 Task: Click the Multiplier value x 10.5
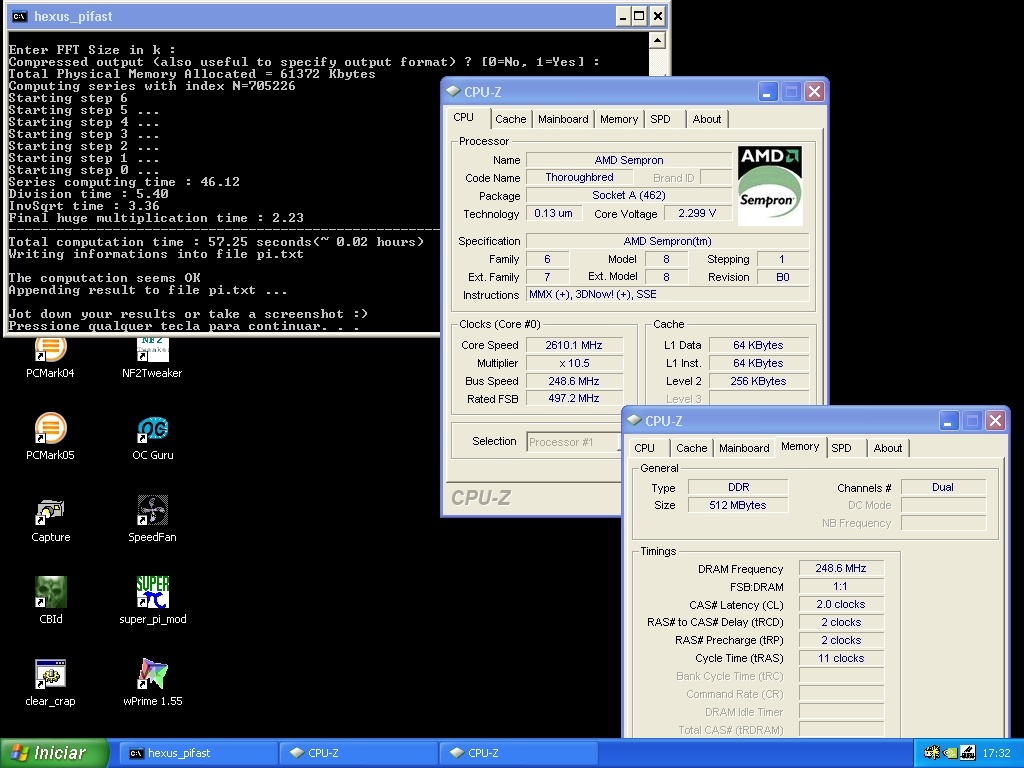(574, 363)
